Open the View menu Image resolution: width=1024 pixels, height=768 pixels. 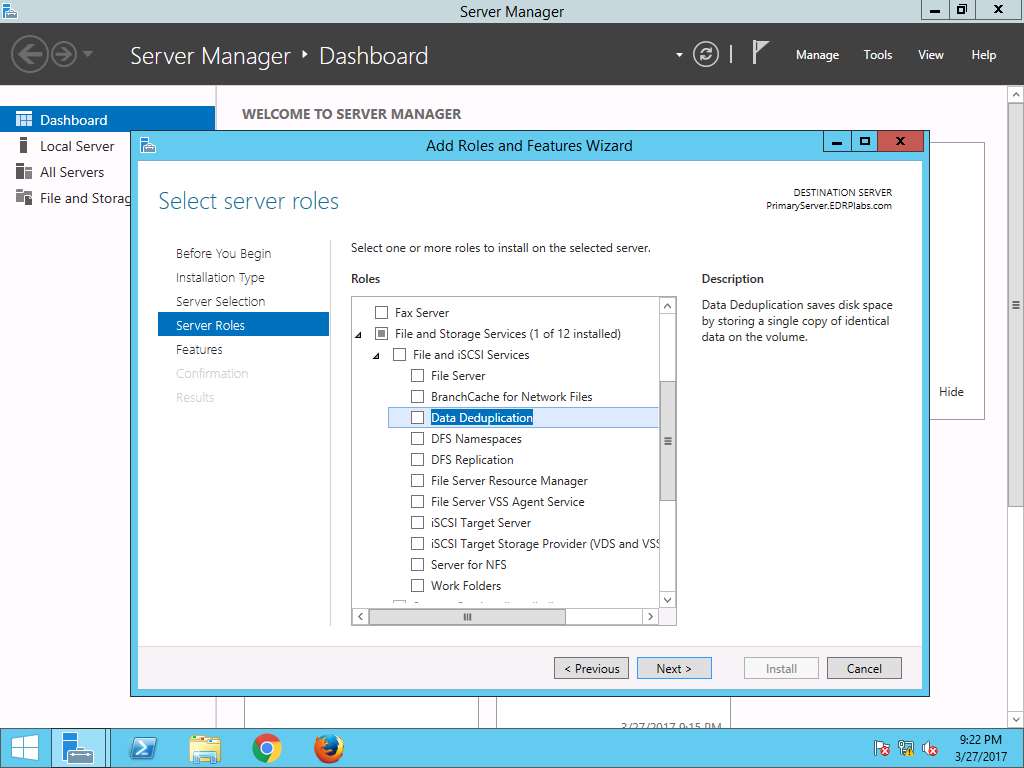click(x=931, y=55)
